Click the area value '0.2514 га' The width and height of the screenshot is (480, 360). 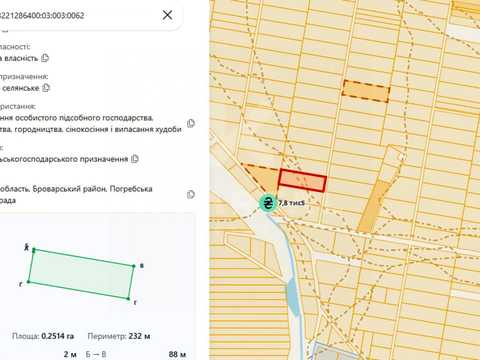[x=58, y=336]
